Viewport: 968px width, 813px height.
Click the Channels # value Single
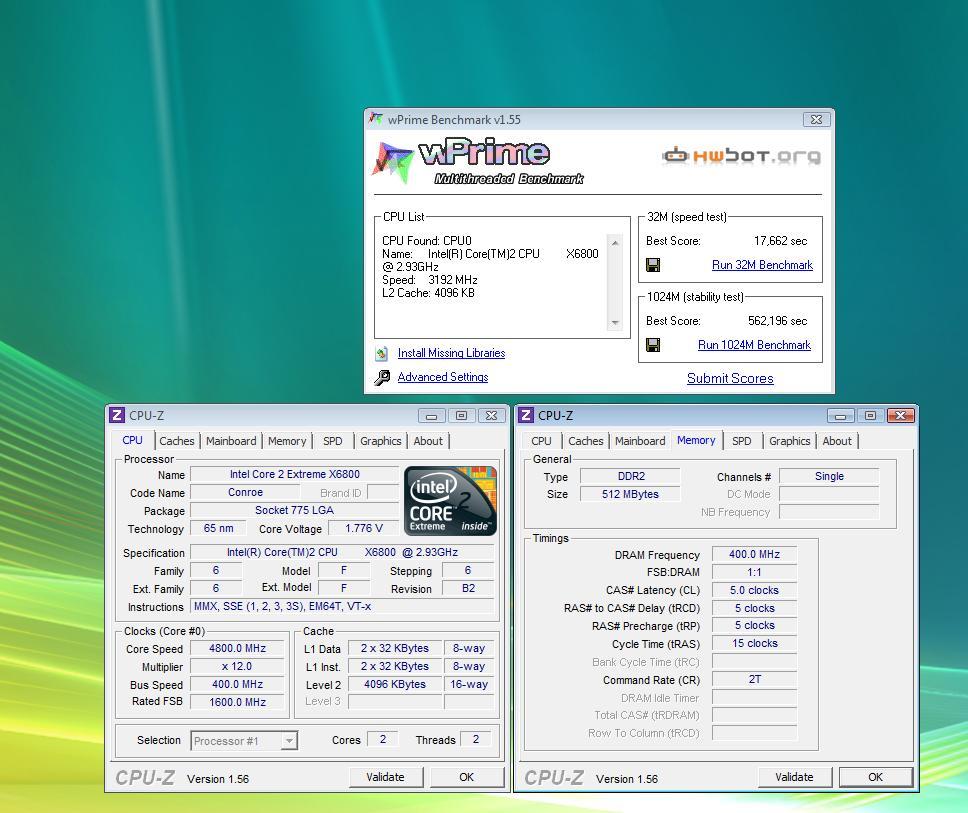[x=829, y=476]
